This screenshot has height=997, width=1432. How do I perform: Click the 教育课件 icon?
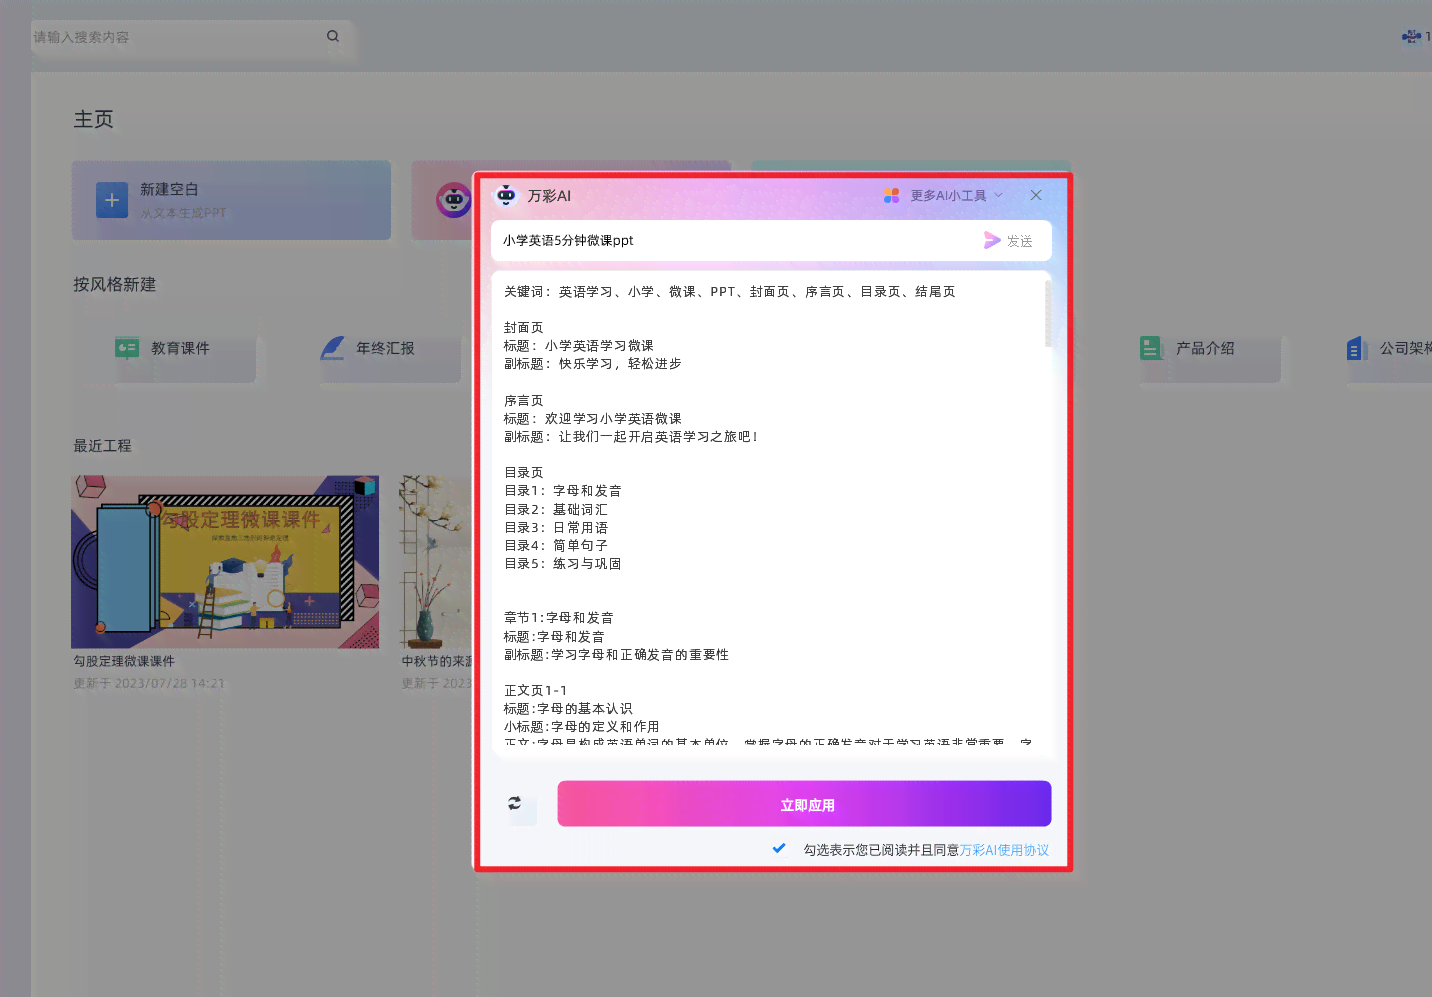point(127,348)
